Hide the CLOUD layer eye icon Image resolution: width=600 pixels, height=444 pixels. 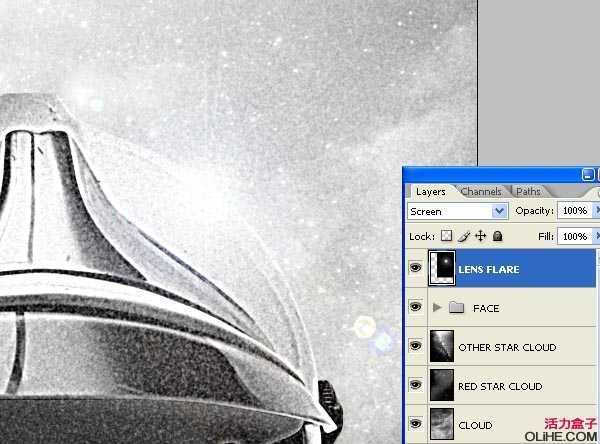click(x=415, y=425)
